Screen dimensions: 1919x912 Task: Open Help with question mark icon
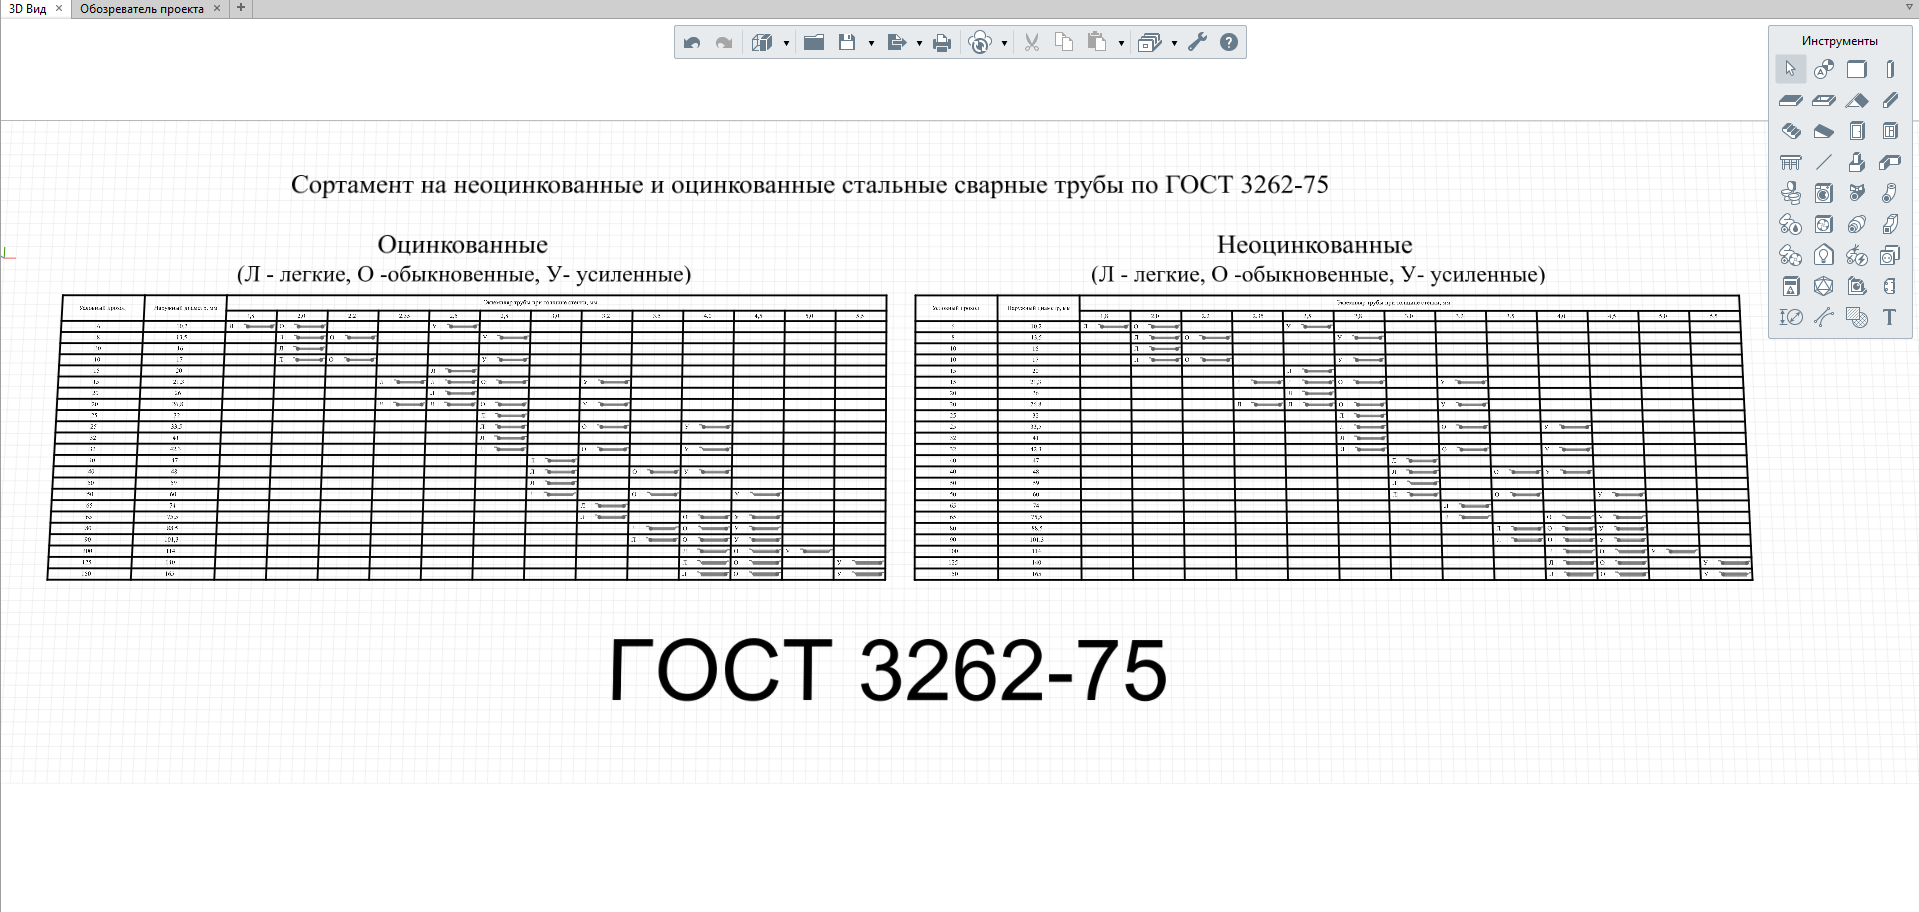click(1229, 42)
